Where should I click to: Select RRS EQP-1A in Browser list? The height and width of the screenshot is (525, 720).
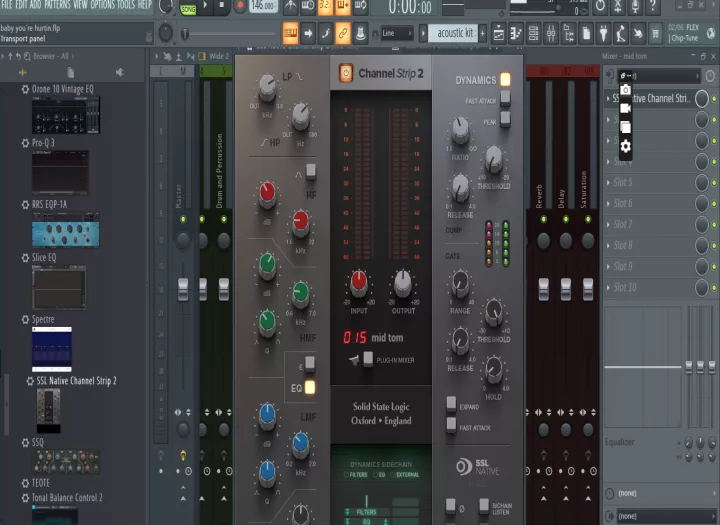click(x=50, y=204)
